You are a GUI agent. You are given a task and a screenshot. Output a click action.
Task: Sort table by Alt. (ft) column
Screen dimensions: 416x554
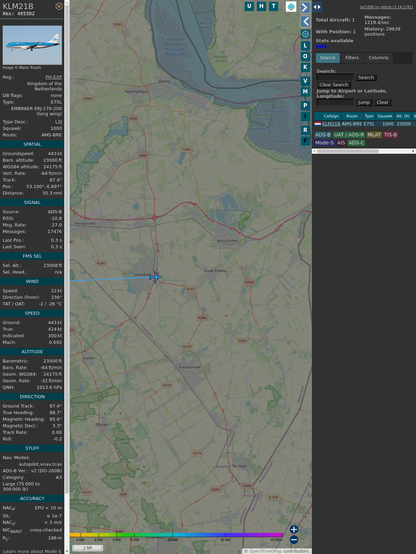point(403,116)
